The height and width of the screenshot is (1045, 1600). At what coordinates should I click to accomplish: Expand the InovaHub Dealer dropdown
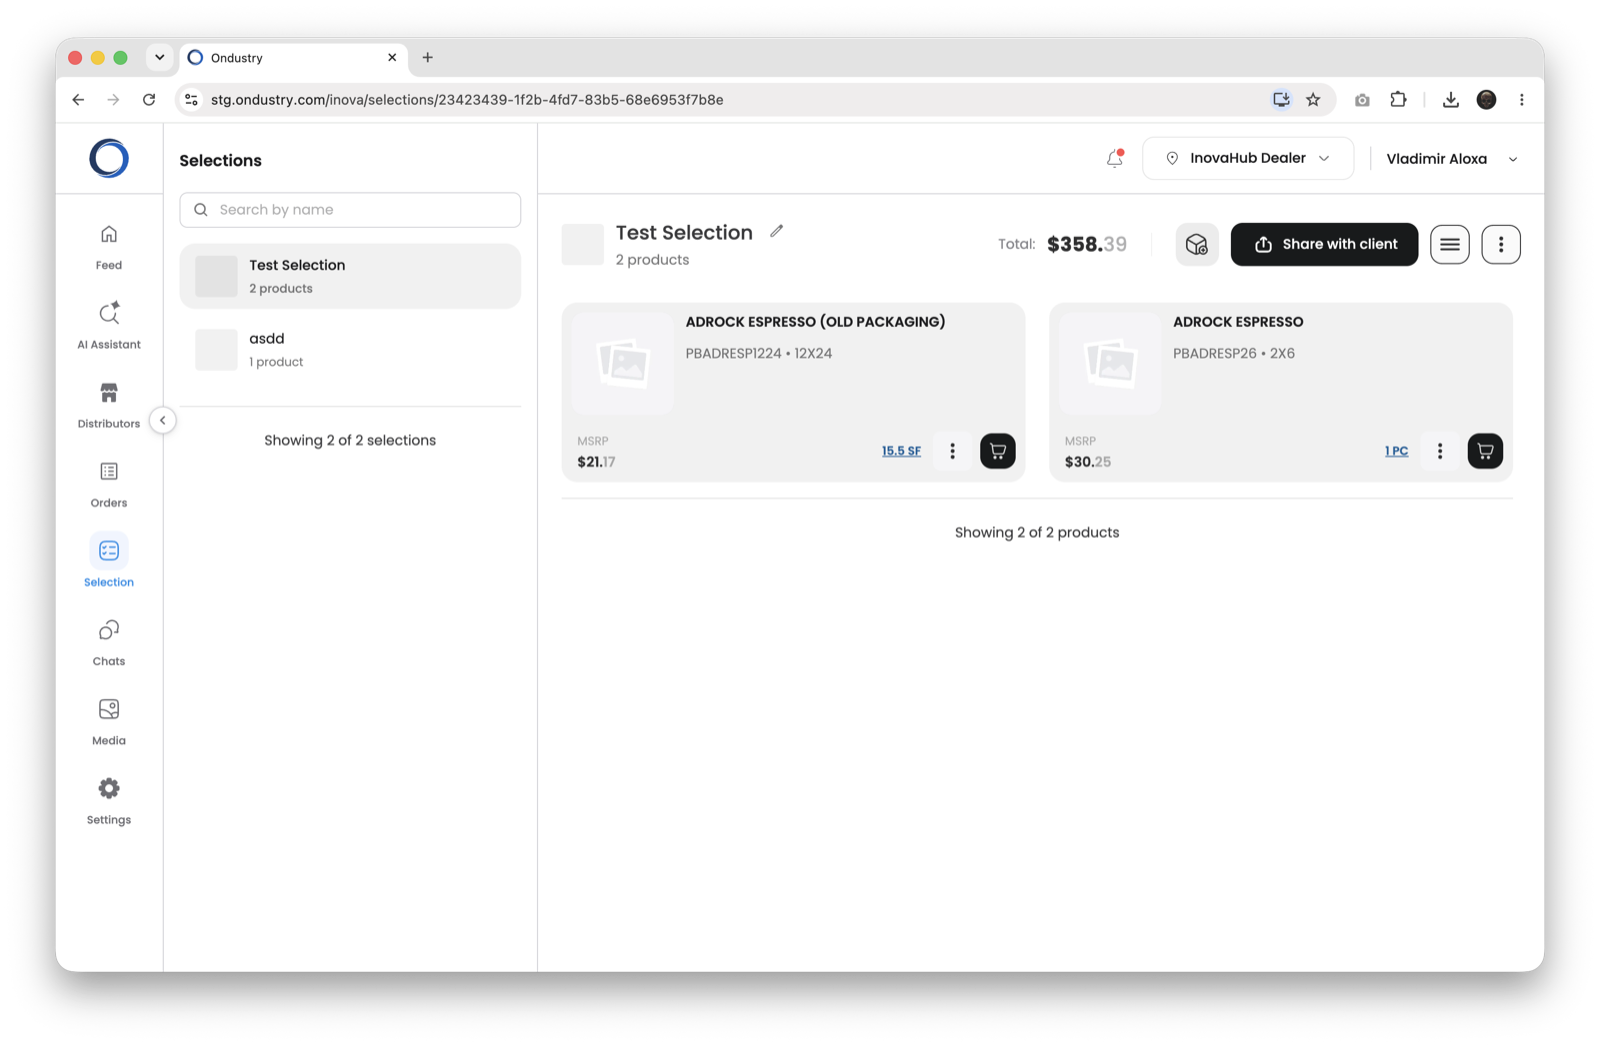pos(1248,158)
